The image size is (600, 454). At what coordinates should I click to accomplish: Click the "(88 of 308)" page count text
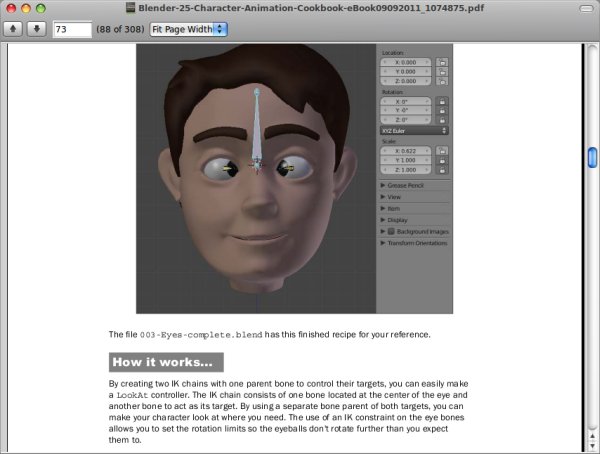[x=120, y=29]
